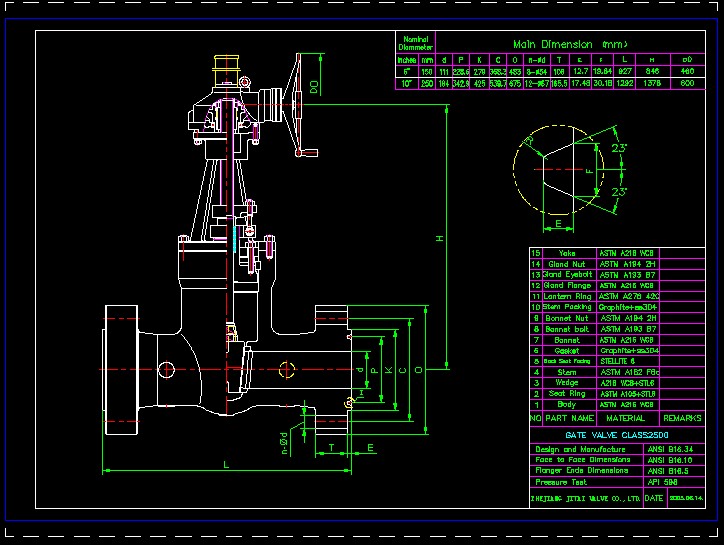Select the 'DATE' cell in title block
This screenshot has height=545, width=724.
click(x=654, y=497)
